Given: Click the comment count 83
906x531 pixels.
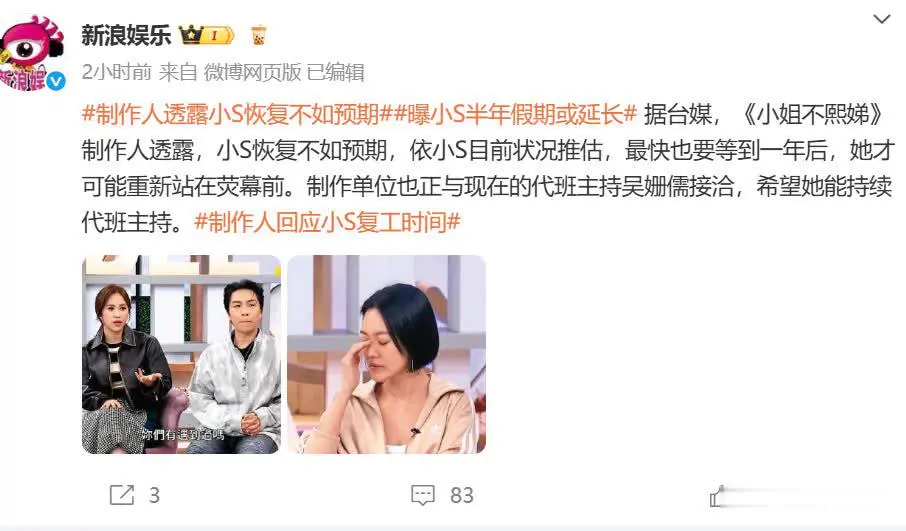Looking at the screenshot, I should point(462,495).
